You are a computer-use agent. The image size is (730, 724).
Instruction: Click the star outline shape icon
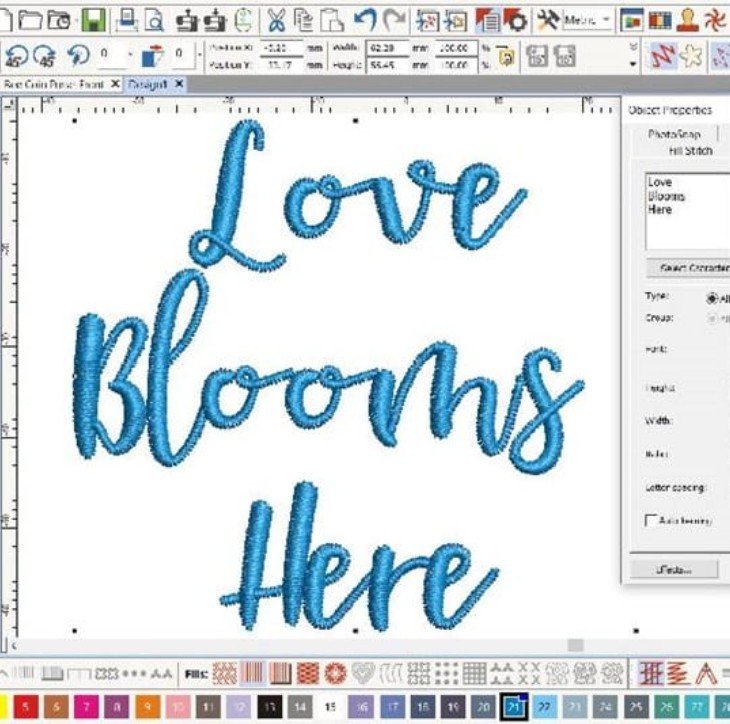691,55
